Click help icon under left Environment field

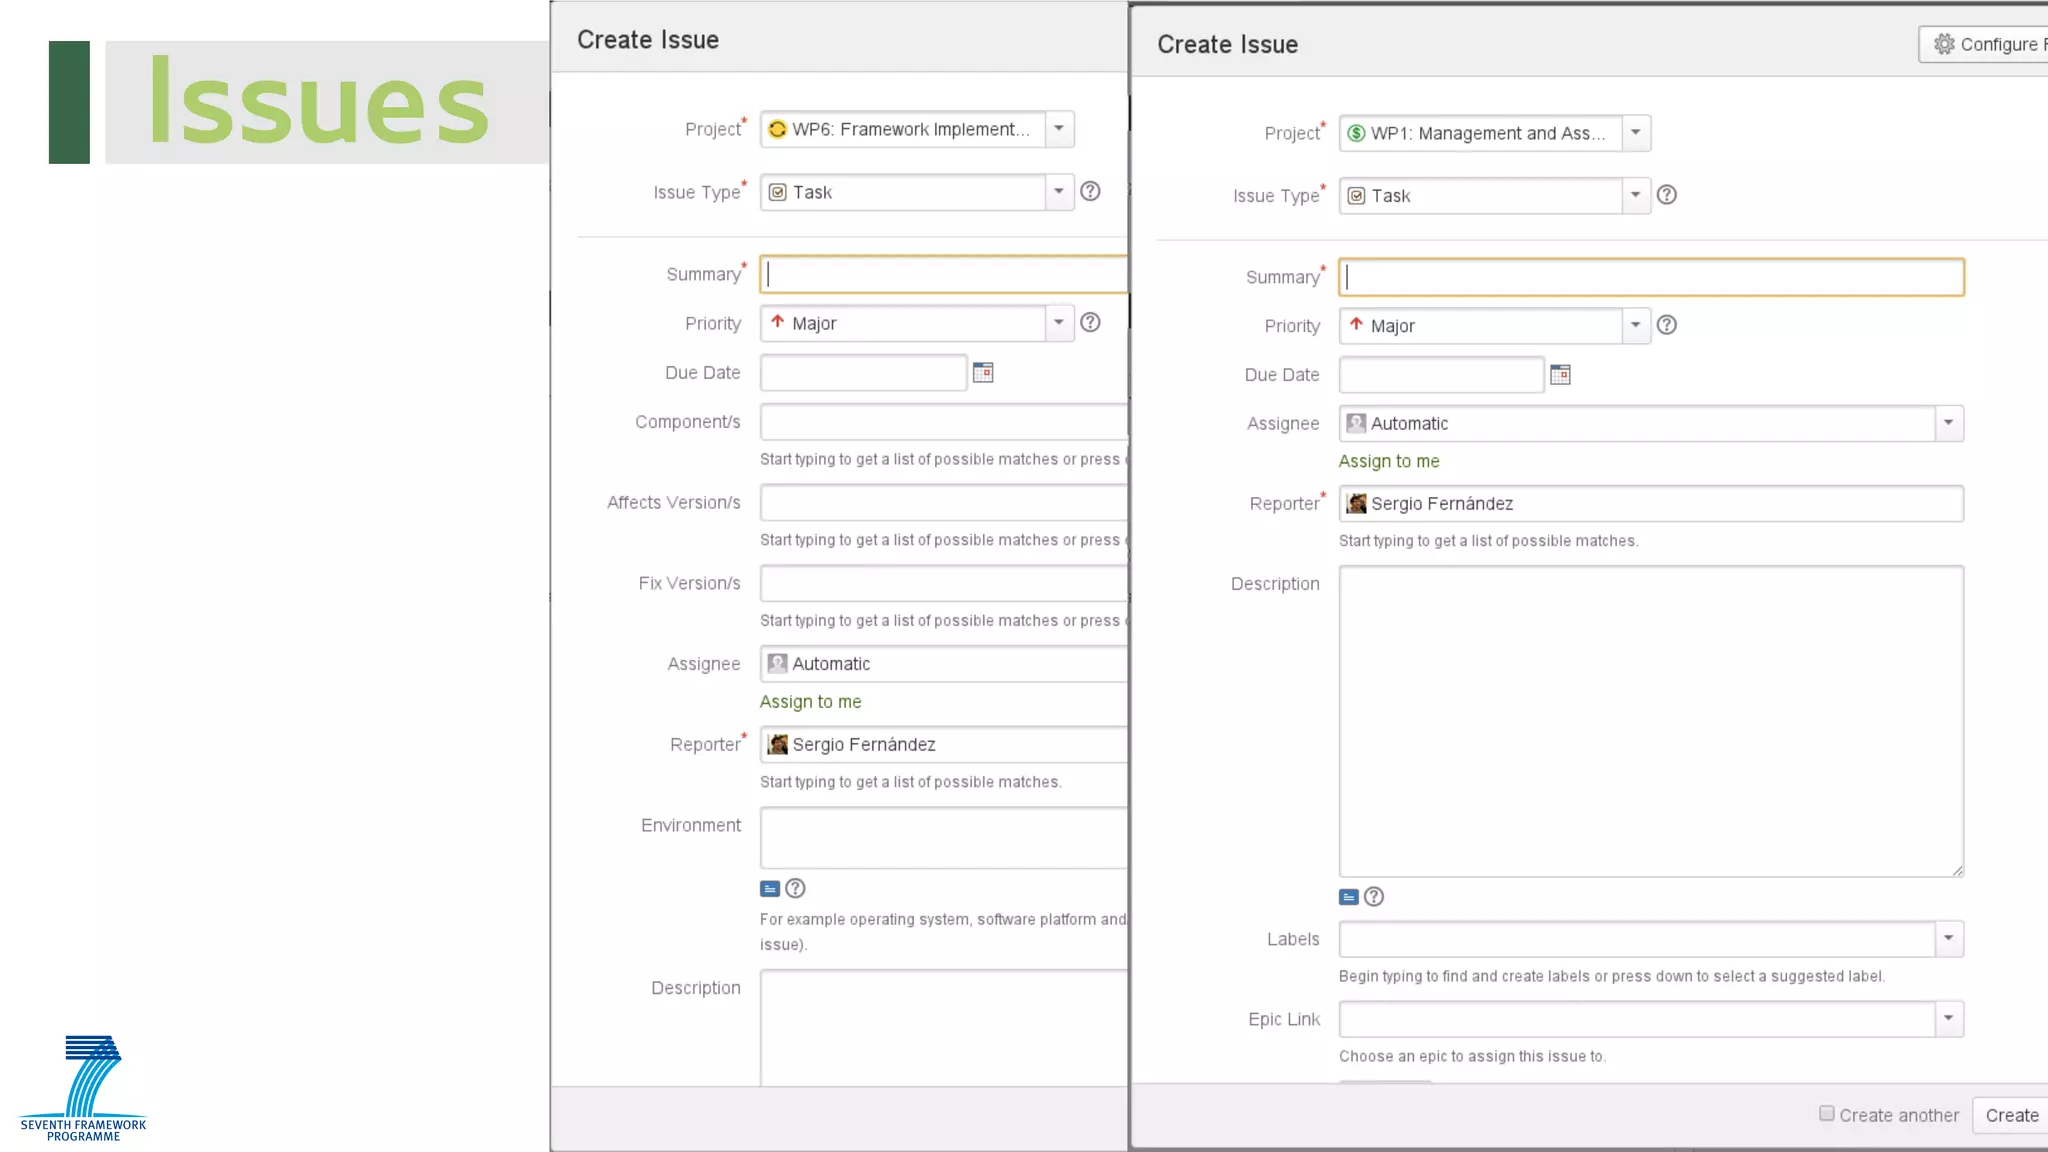(x=795, y=888)
